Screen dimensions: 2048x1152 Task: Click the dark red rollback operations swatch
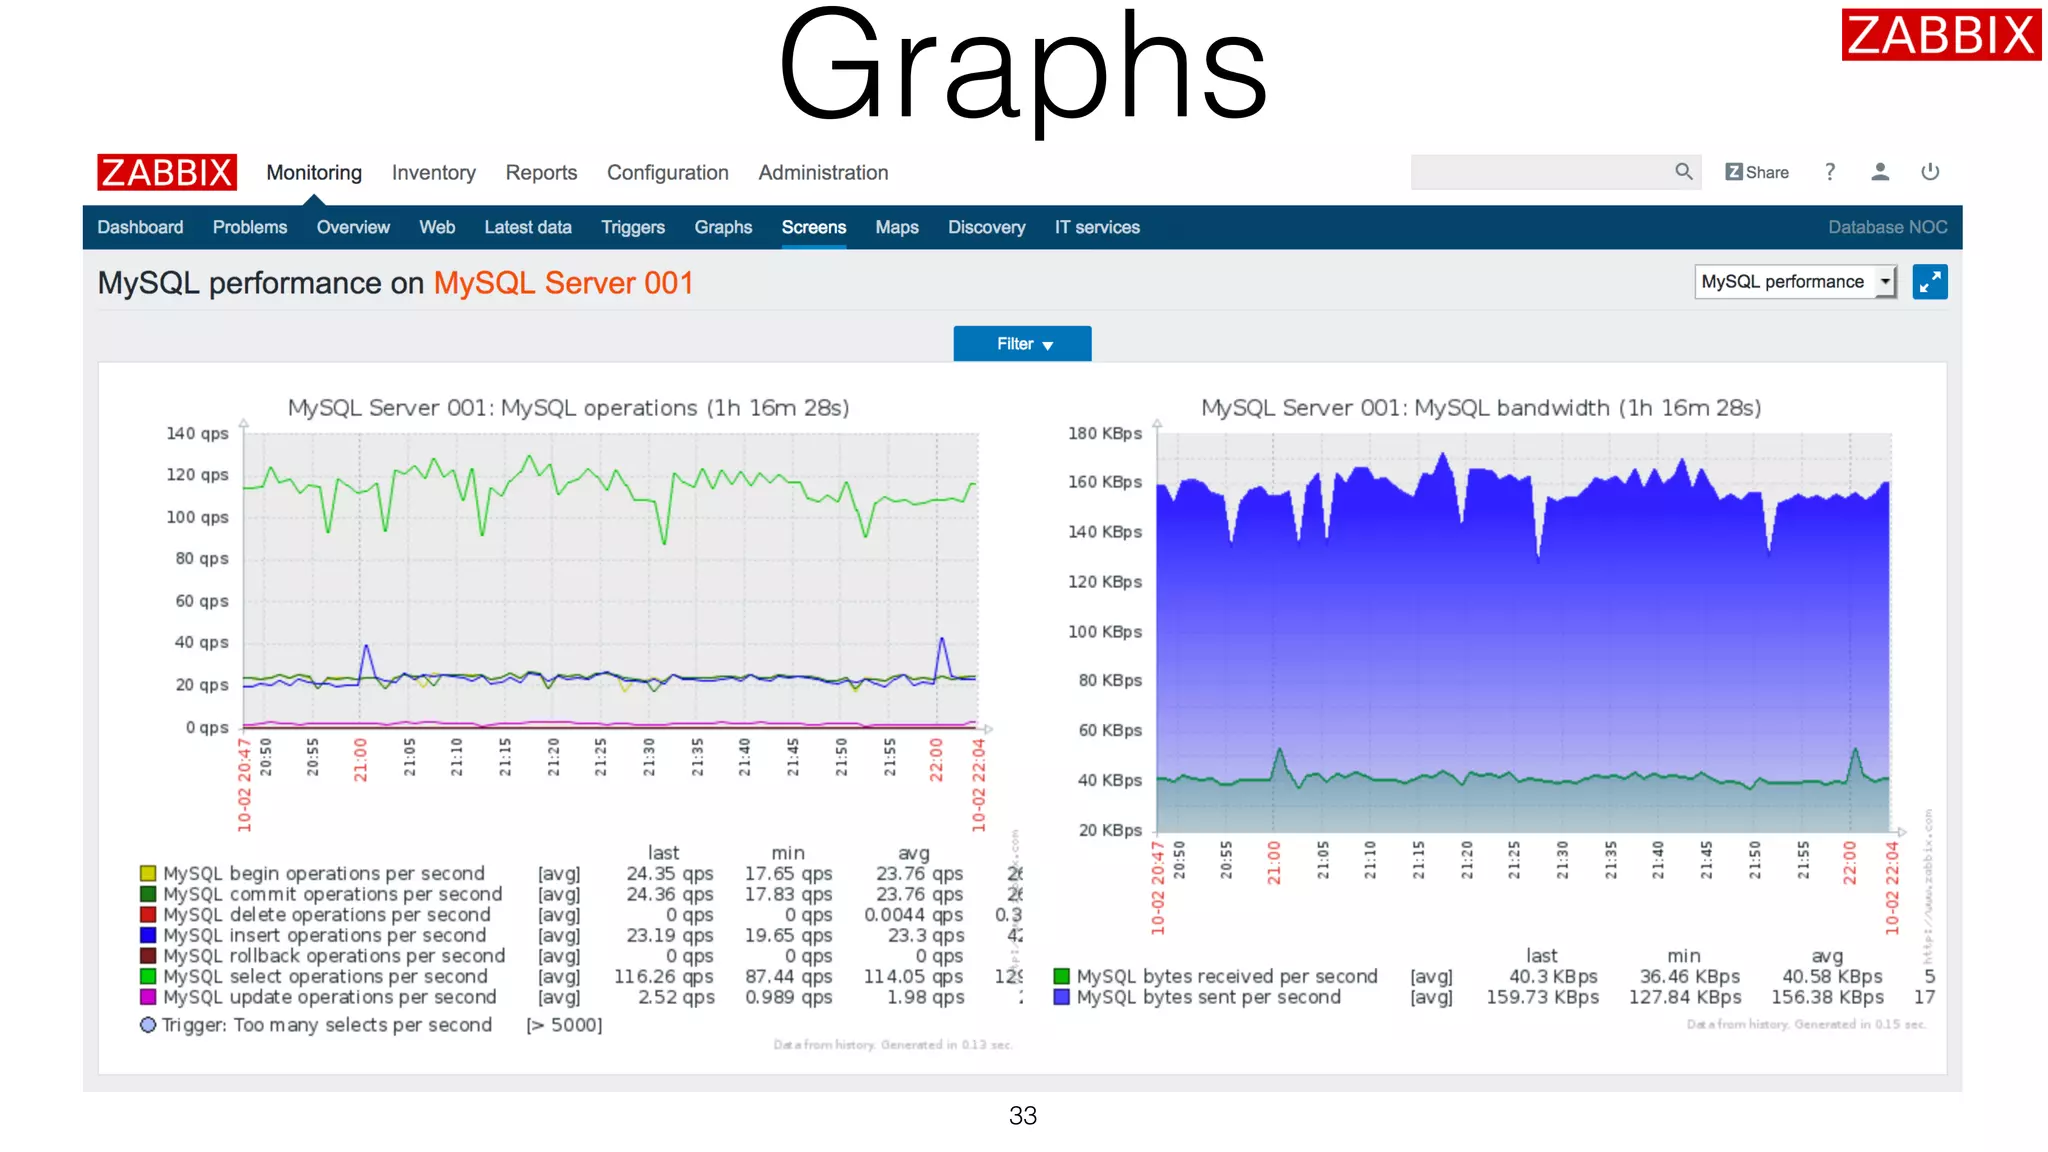pos(148,955)
